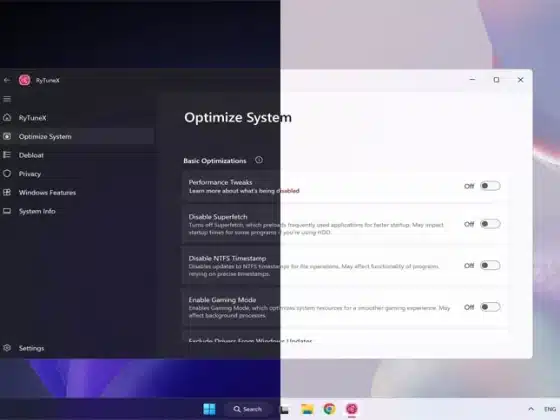Click the taskbar Search box

click(x=248, y=409)
